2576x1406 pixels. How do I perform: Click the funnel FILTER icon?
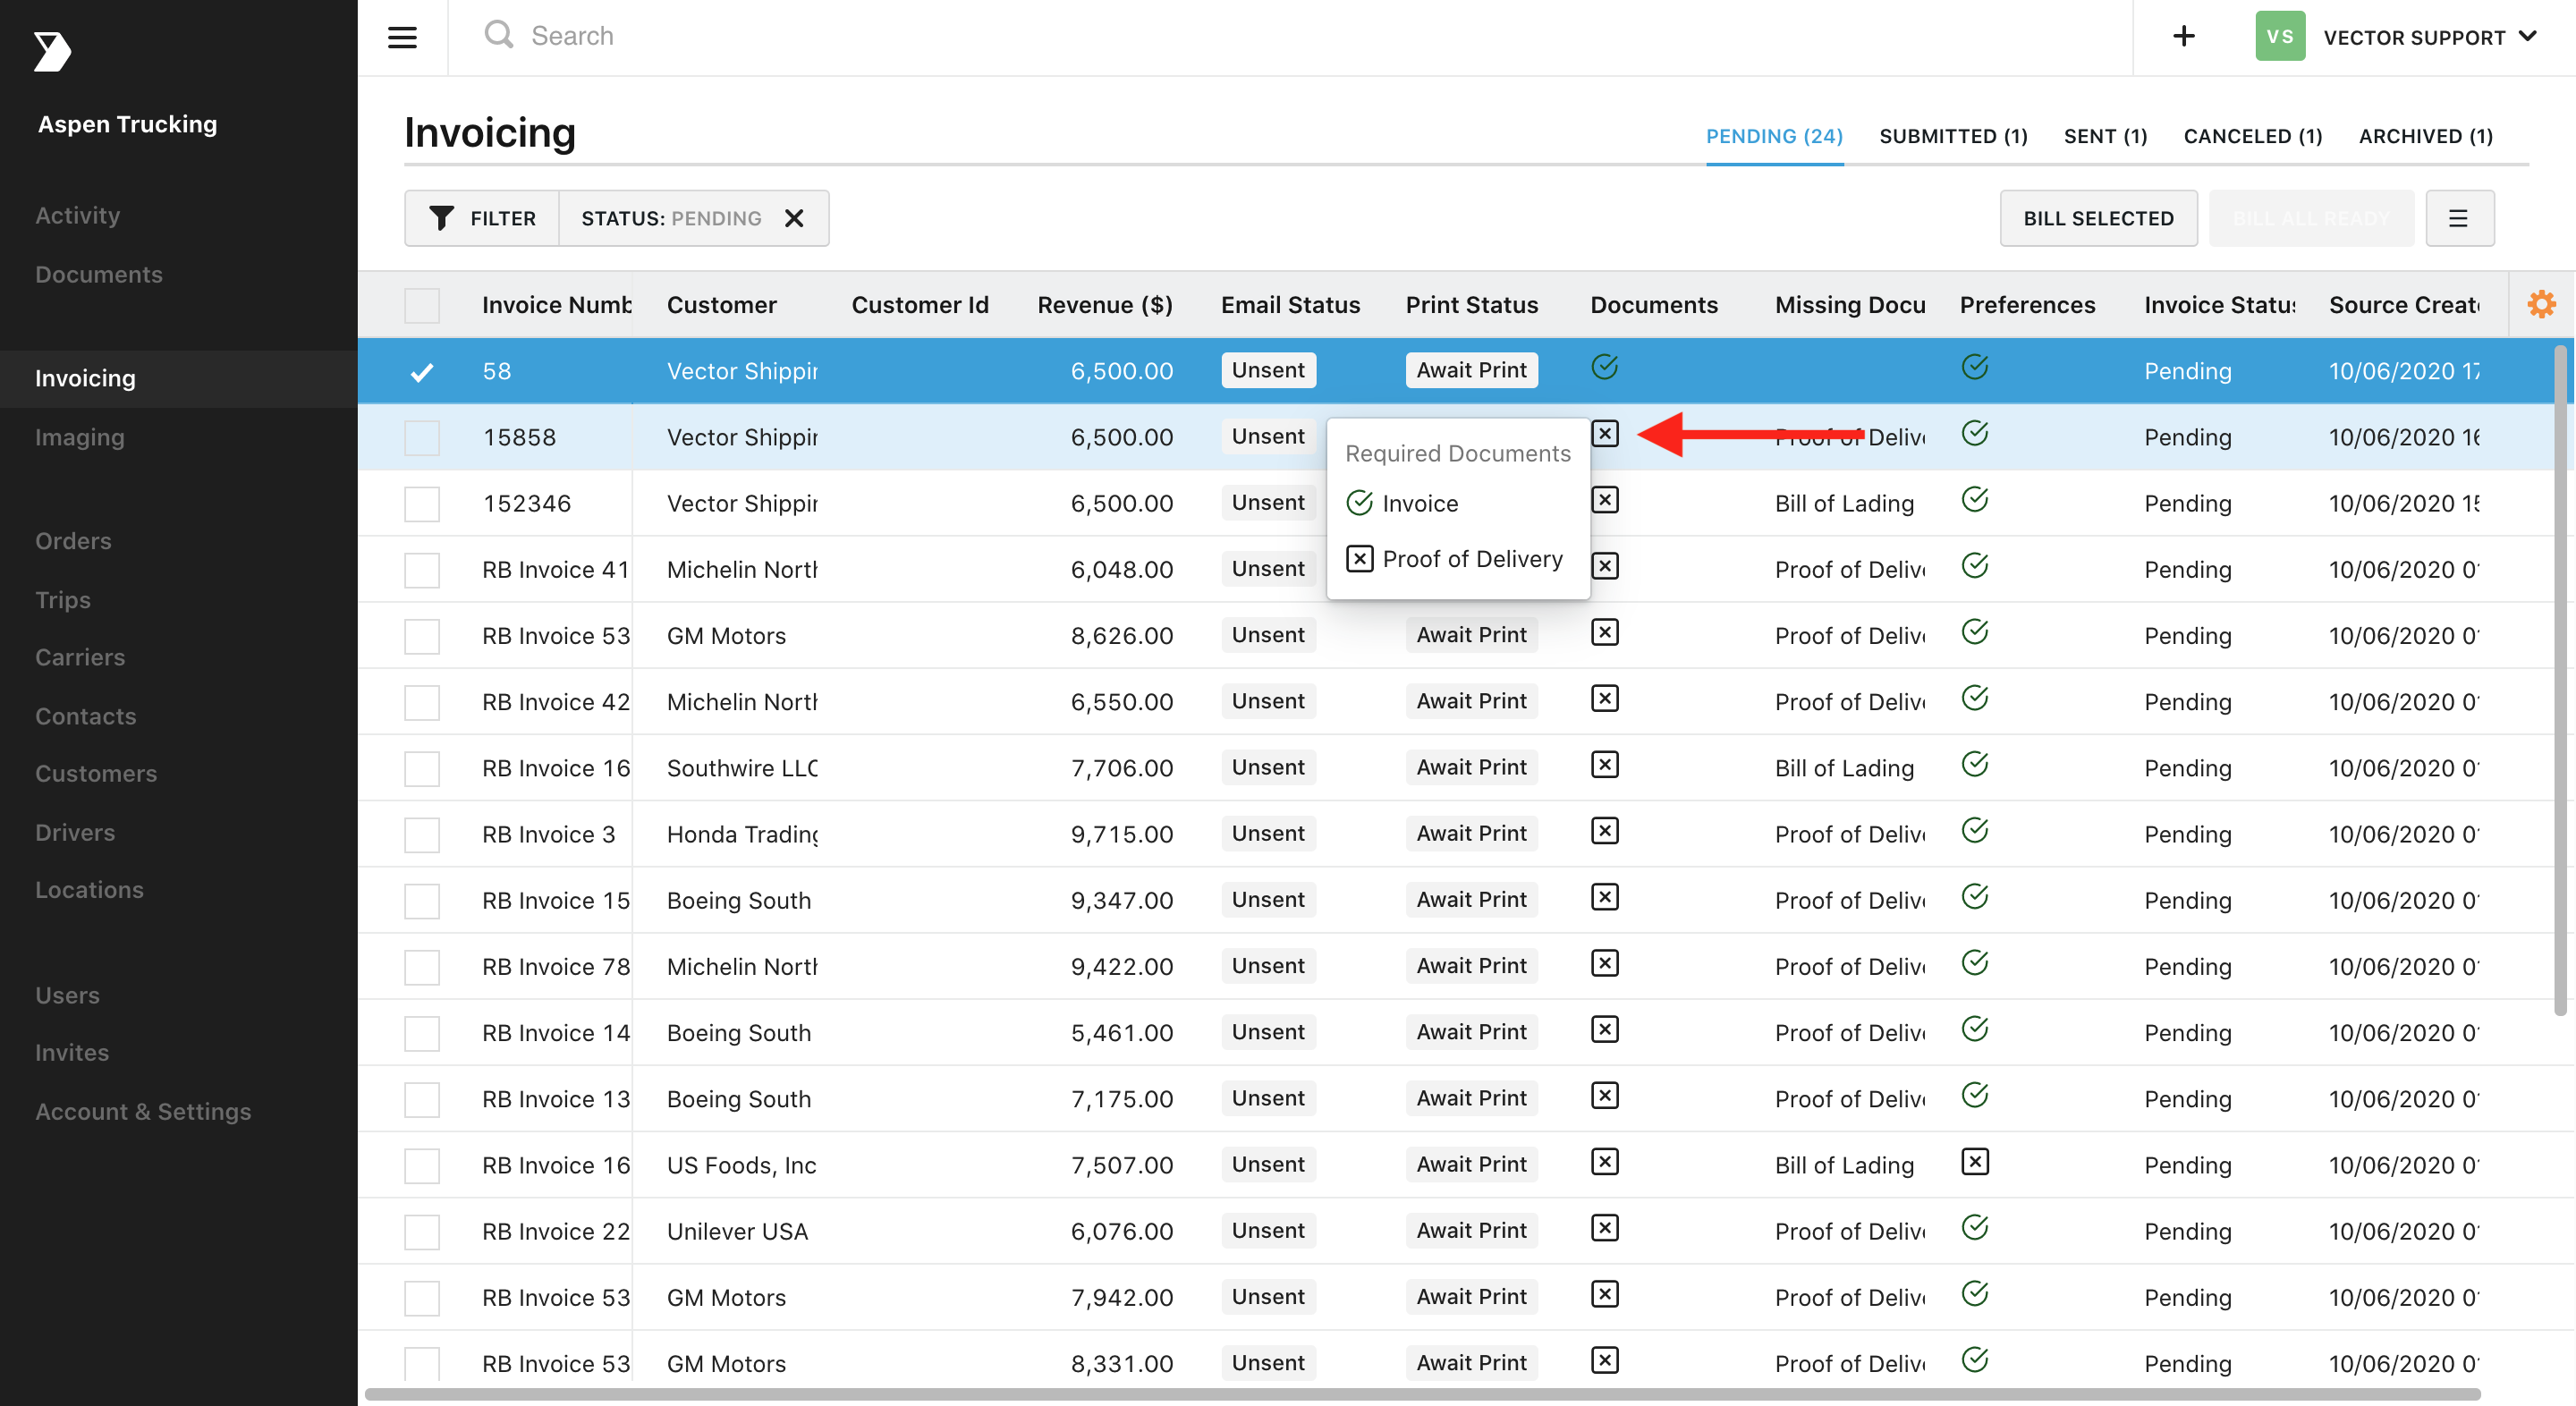tap(441, 218)
